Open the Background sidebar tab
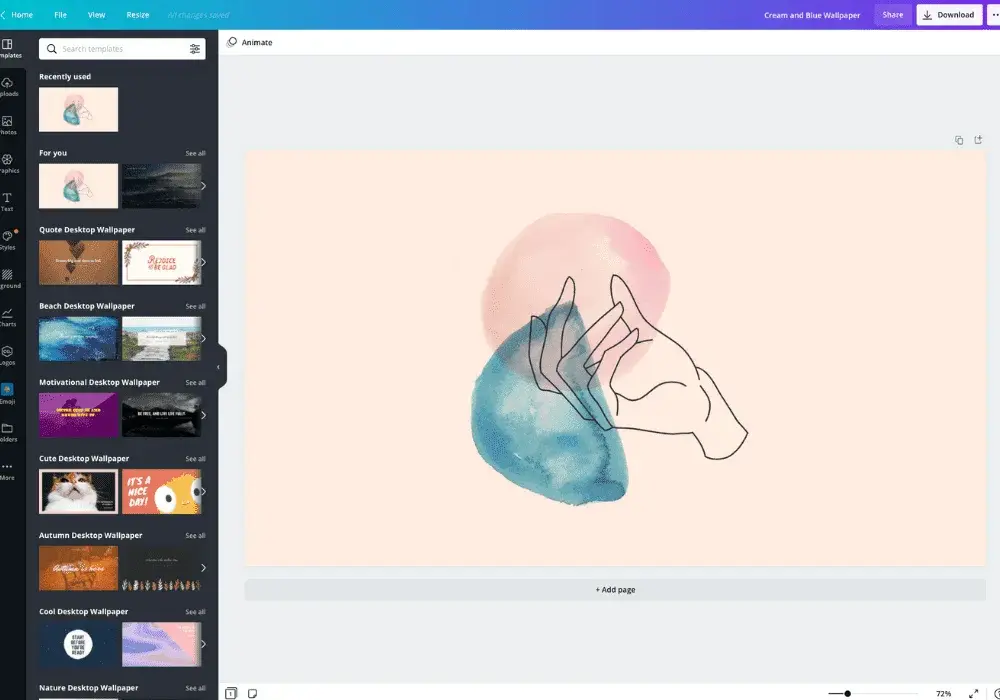This screenshot has width=1000, height=700. (9, 279)
